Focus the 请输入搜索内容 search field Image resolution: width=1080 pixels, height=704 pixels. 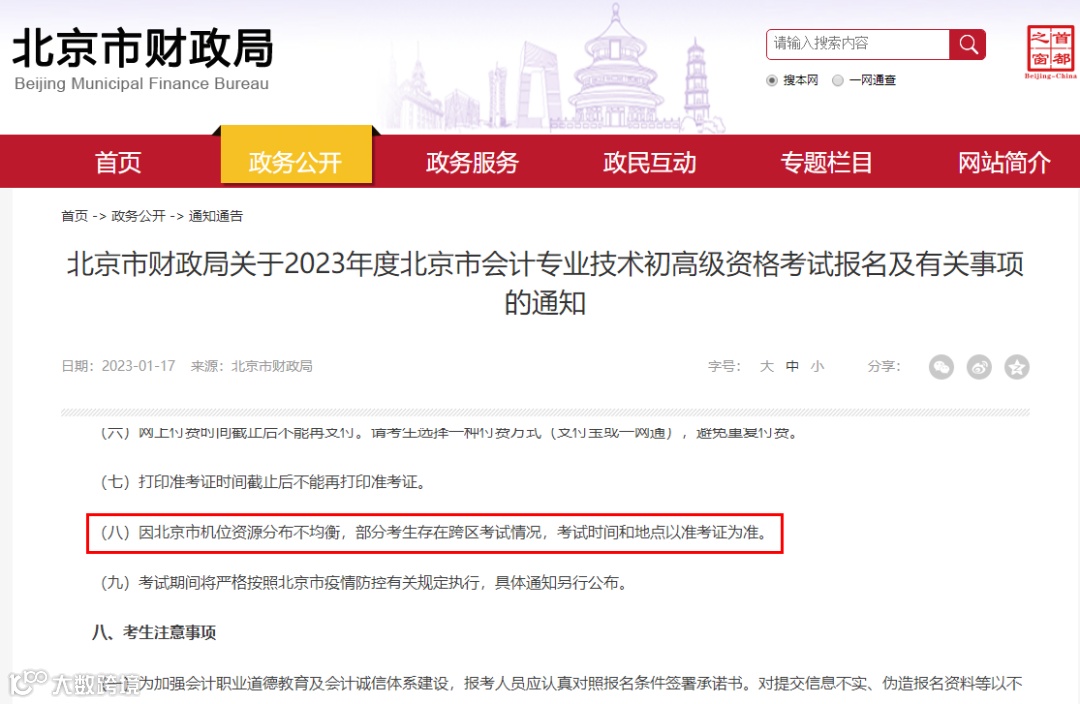pyautogui.click(x=858, y=44)
